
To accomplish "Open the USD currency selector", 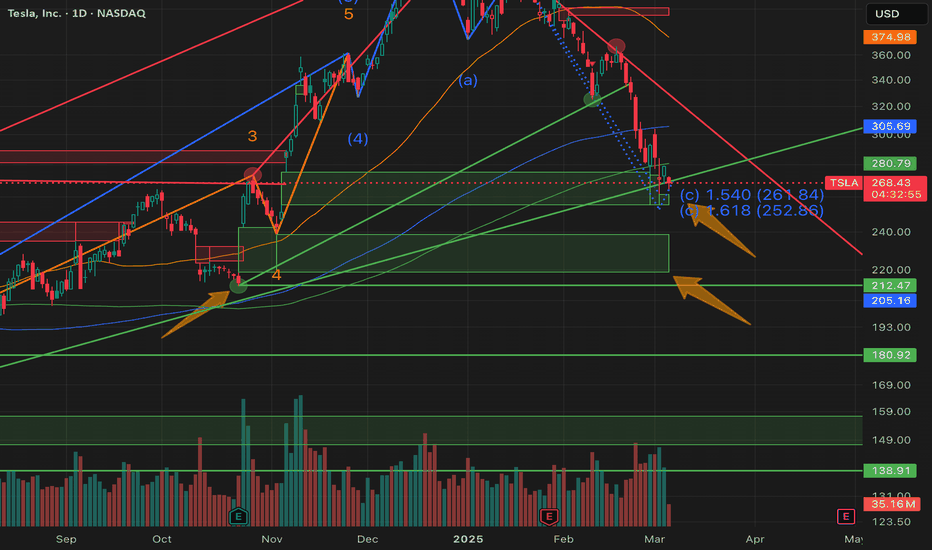I will (896, 14).
